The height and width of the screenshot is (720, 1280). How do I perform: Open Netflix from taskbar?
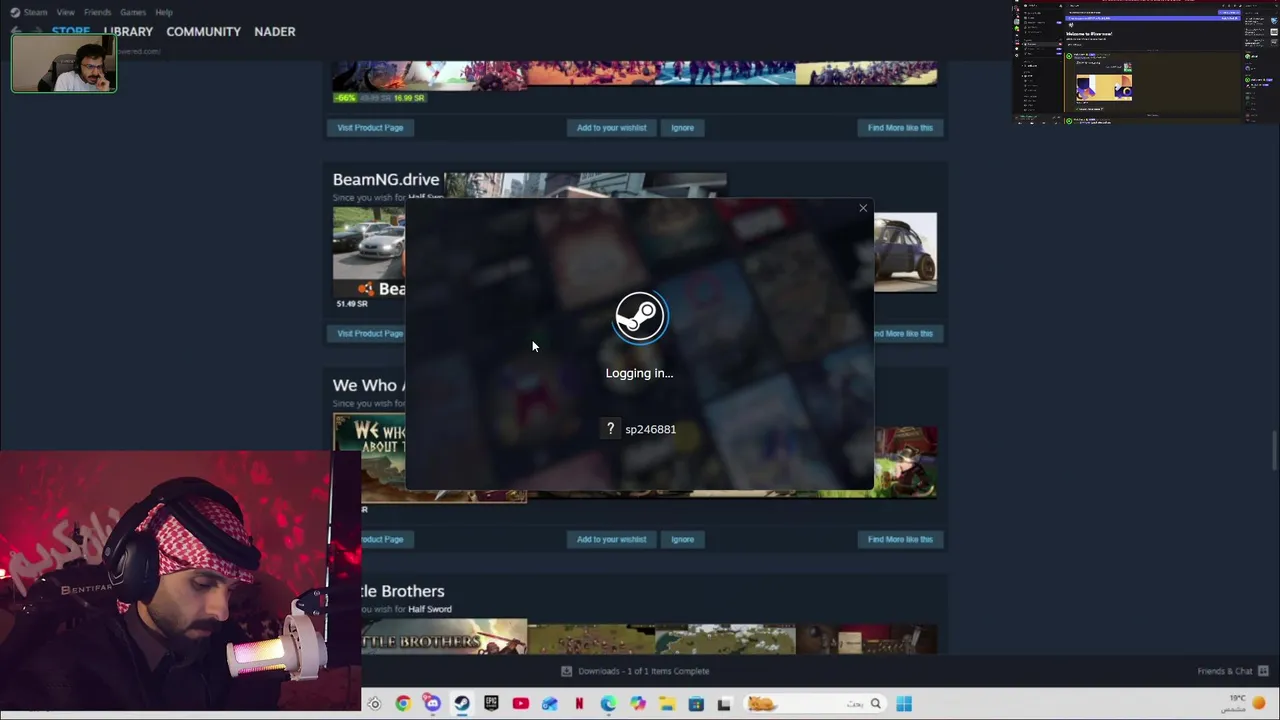tap(579, 704)
